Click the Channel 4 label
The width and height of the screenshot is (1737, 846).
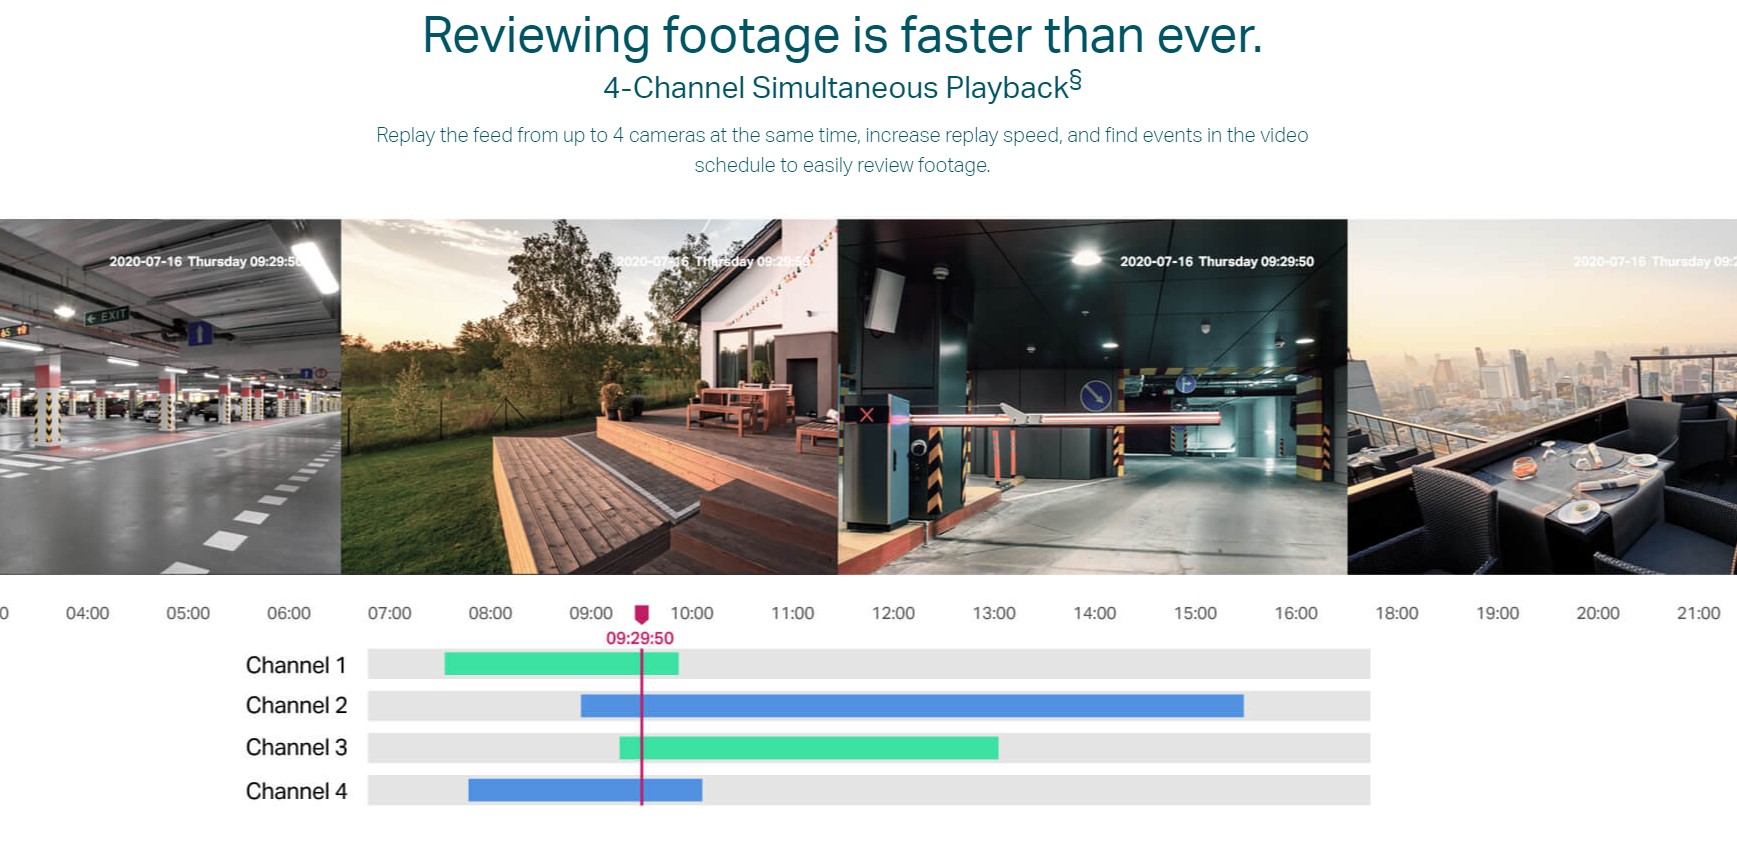tap(296, 791)
